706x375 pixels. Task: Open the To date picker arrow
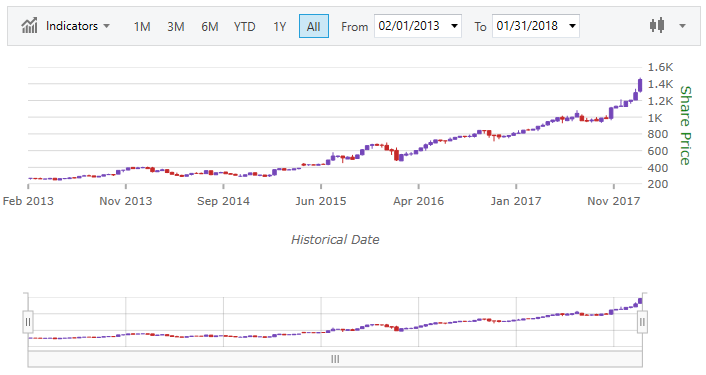click(x=572, y=26)
